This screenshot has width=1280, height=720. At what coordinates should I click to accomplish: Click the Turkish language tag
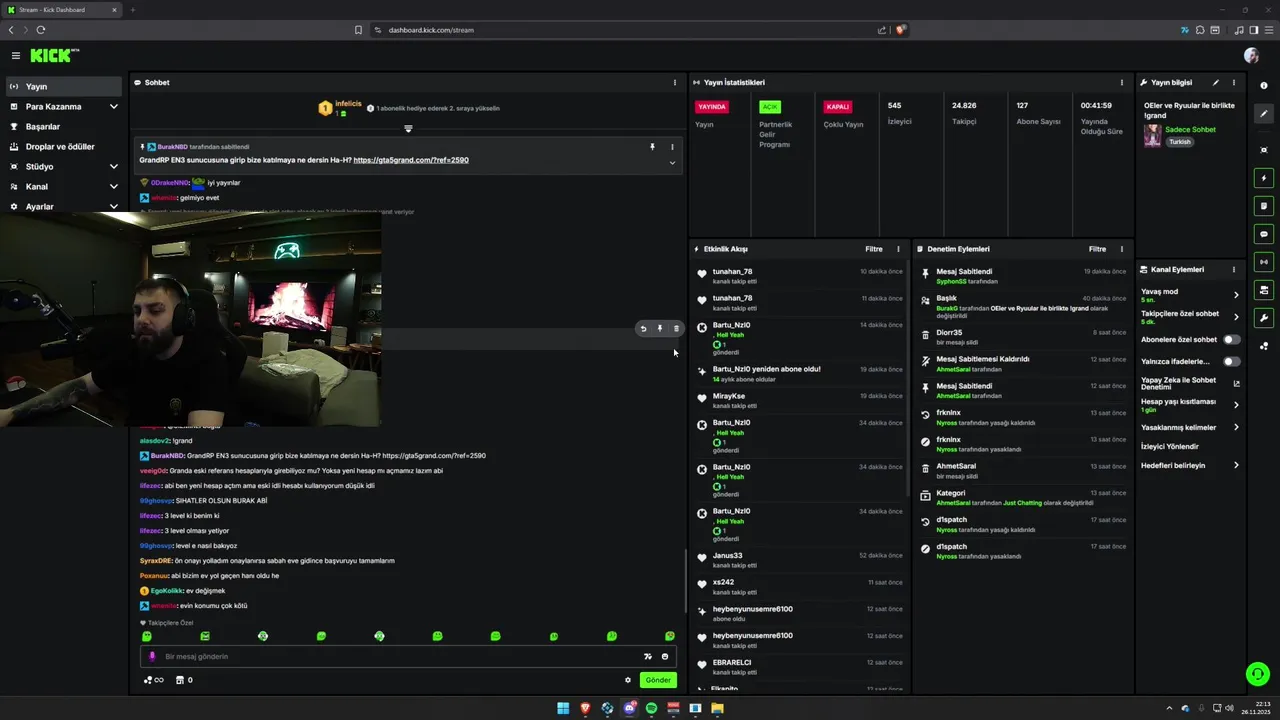[x=1180, y=142]
